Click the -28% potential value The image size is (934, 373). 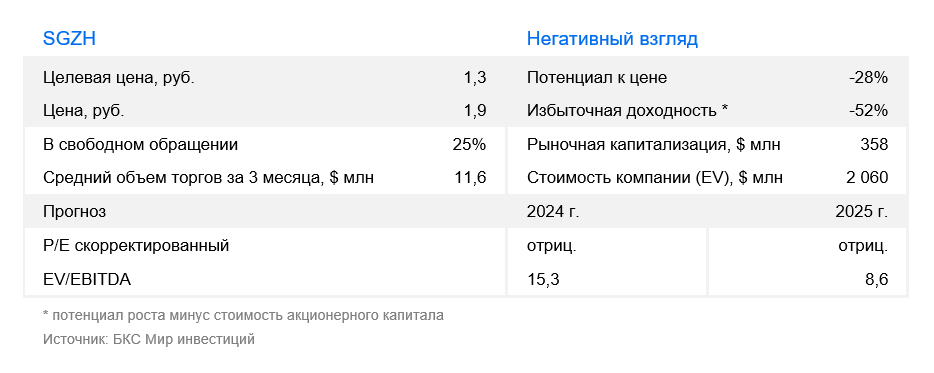coord(869,77)
